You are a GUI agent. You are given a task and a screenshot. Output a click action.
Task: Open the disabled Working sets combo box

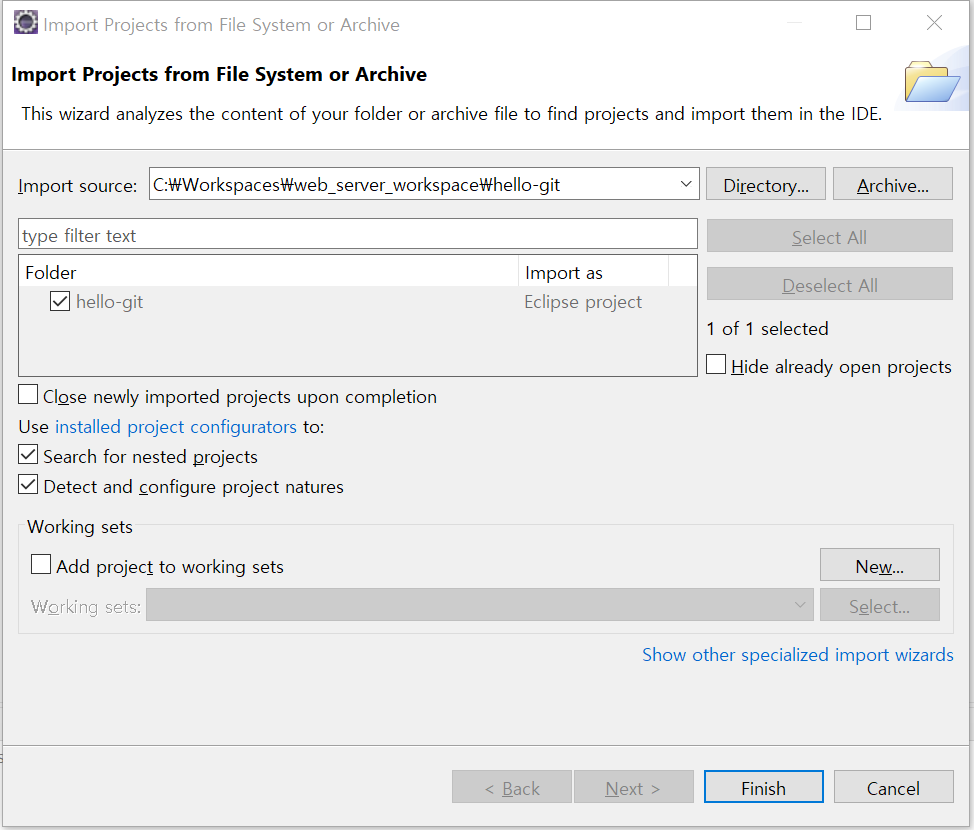click(x=480, y=604)
